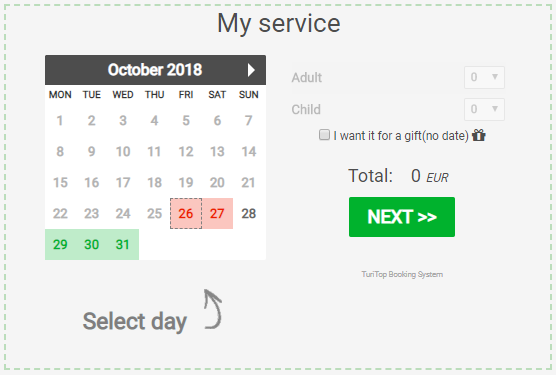
Task: Click the gift box icon
Action: tap(479, 135)
